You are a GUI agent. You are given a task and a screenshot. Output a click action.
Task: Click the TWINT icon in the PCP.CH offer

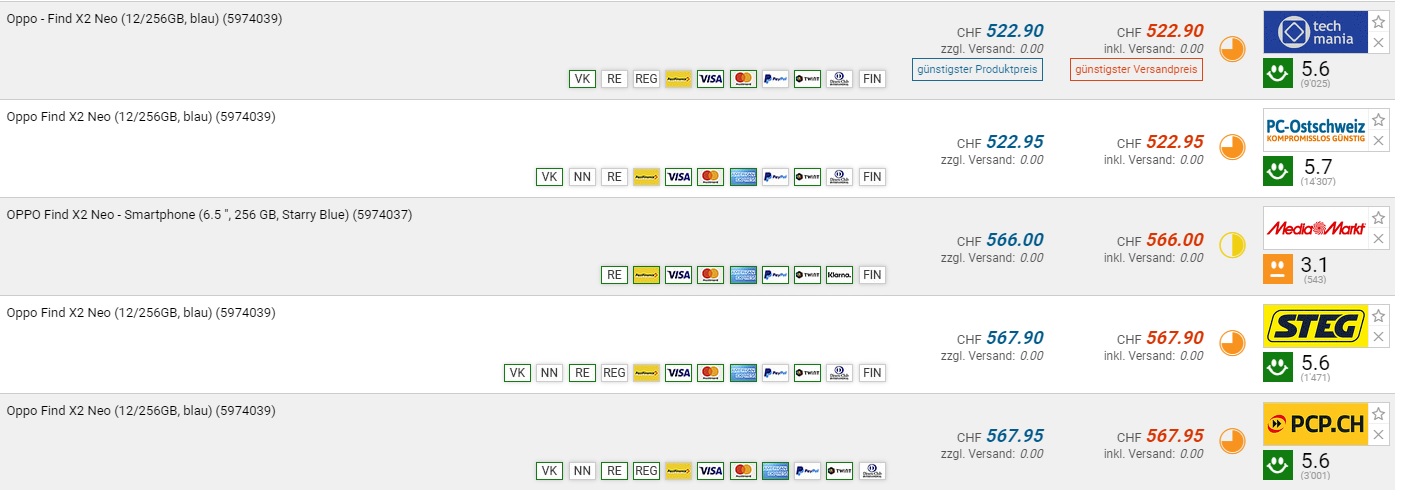(840, 471)
